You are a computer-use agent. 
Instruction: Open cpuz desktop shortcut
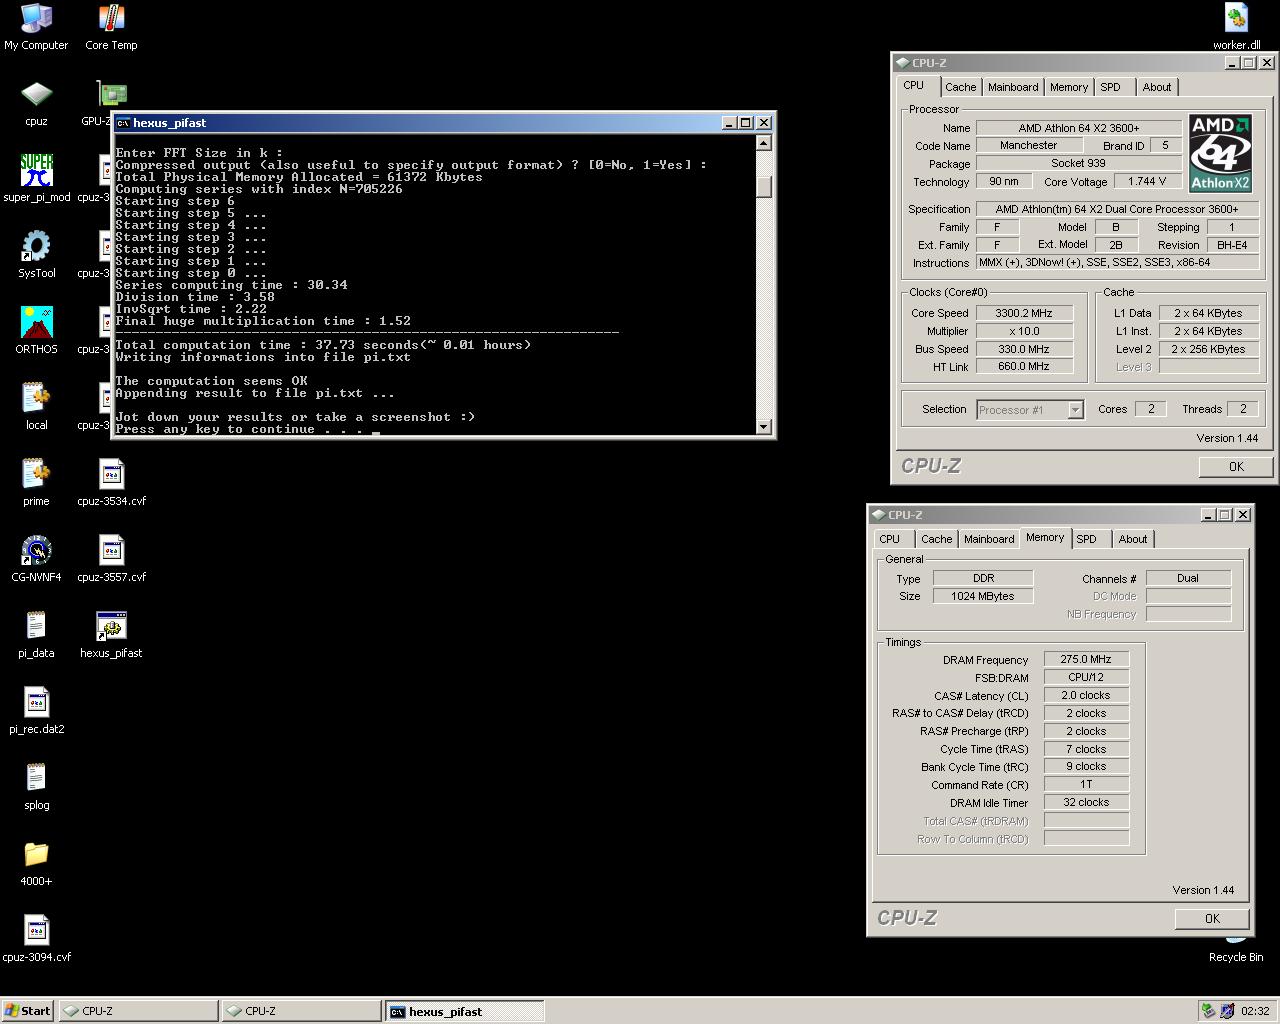pyautogui.click(x=36, y=102)
